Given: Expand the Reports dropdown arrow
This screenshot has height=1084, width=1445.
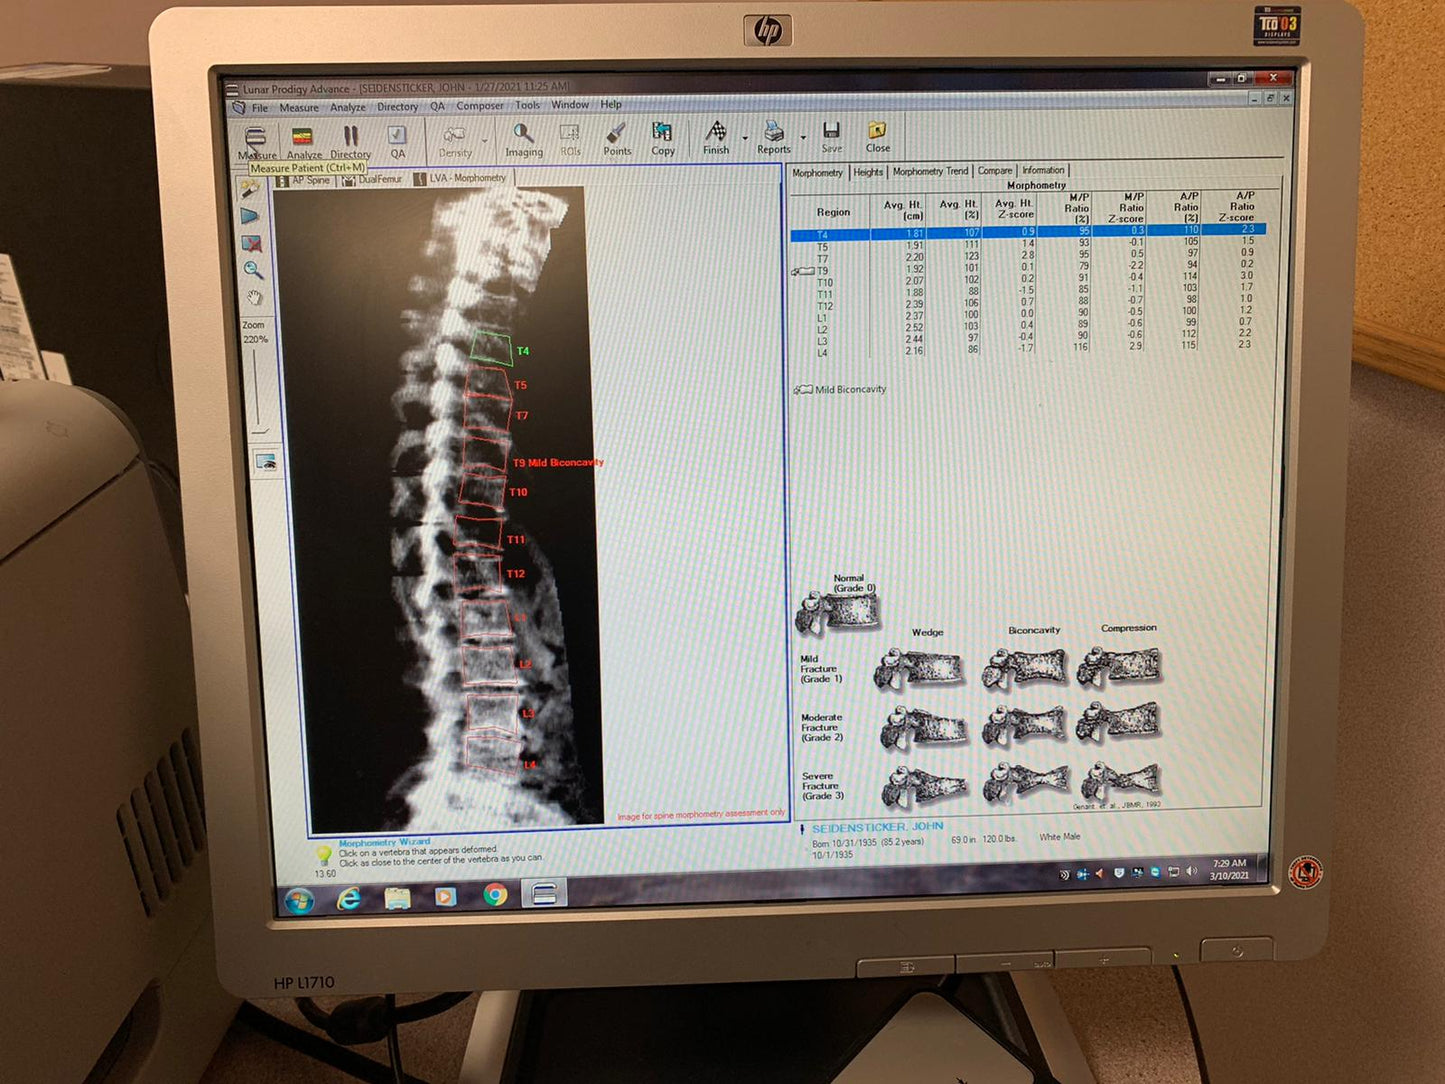Looking at the screenshot, I should coord(803,138).
